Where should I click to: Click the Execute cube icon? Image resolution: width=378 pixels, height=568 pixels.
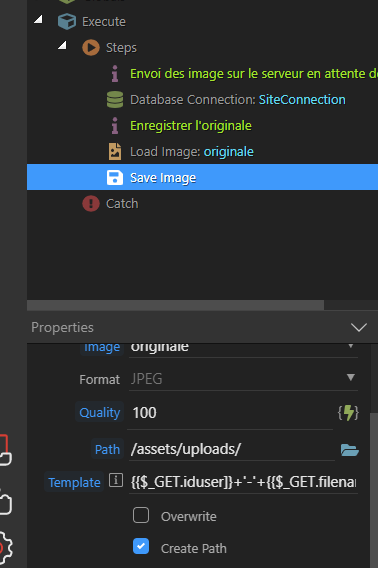67,21
